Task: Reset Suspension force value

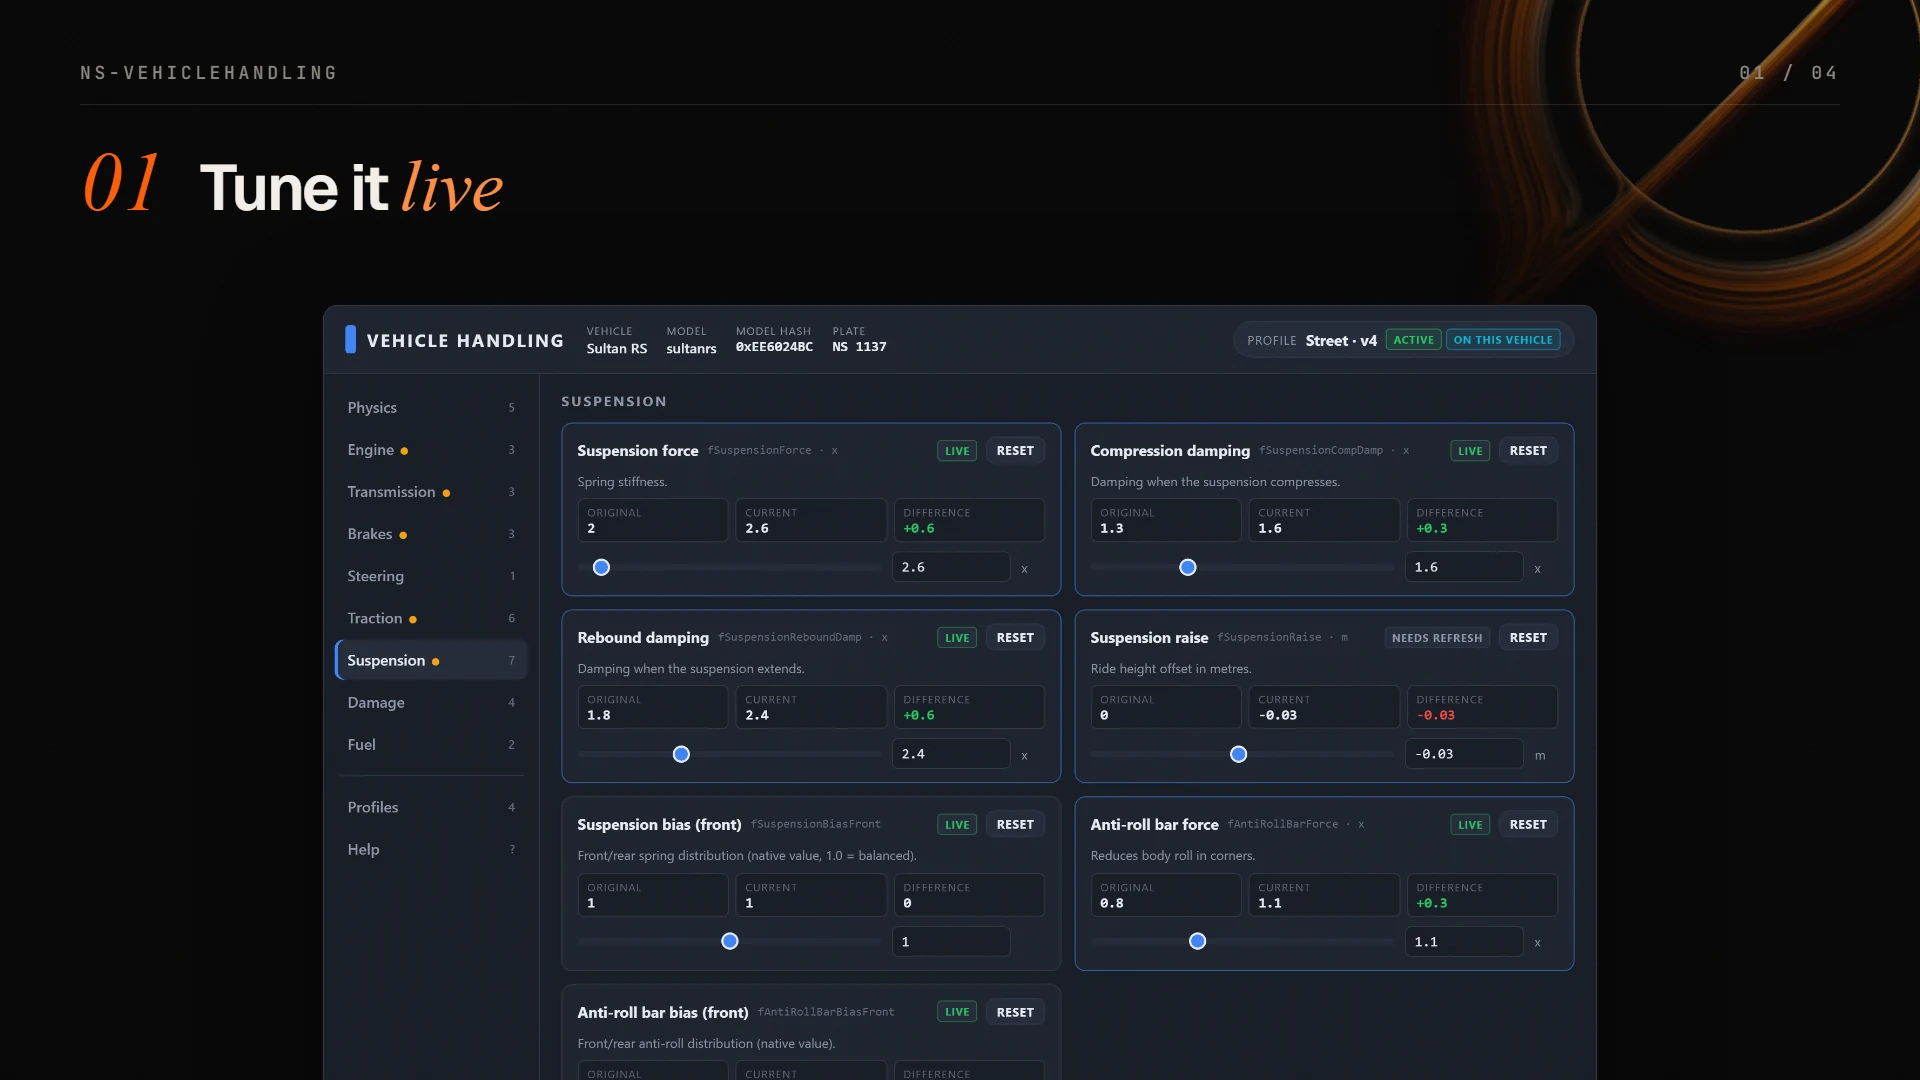Action: [1015, 451]
